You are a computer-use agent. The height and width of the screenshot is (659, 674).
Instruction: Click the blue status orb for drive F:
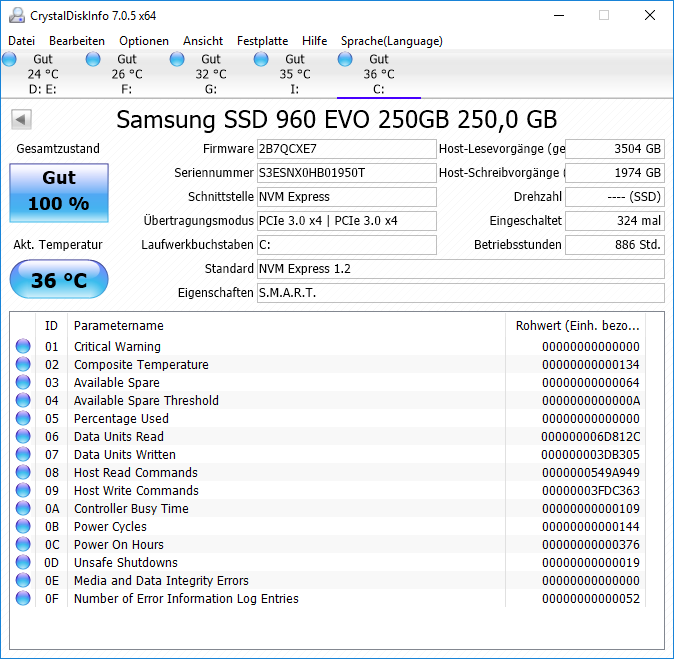pyautogui.click(x=93, y=59)
